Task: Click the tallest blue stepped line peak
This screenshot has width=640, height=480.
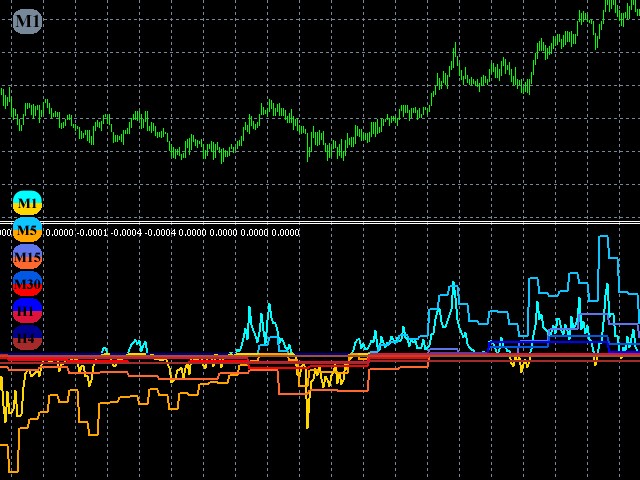Action: point(603,238)
